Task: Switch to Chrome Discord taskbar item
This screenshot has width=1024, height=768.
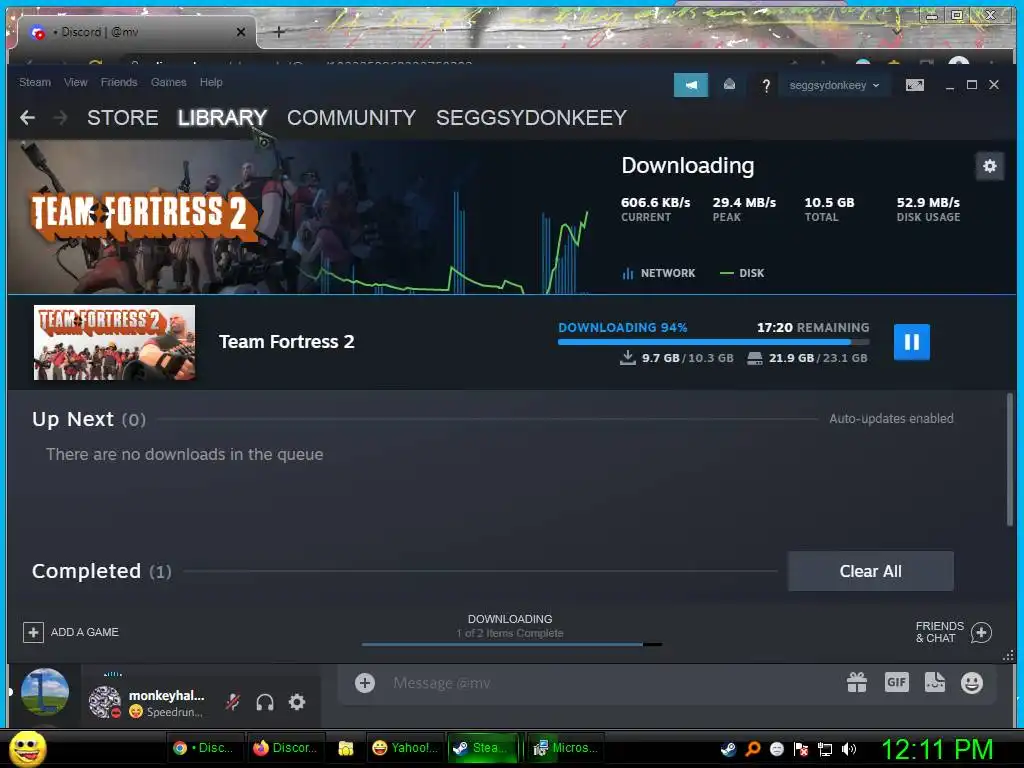Action: pyautogui.click(x=204, y=748)
